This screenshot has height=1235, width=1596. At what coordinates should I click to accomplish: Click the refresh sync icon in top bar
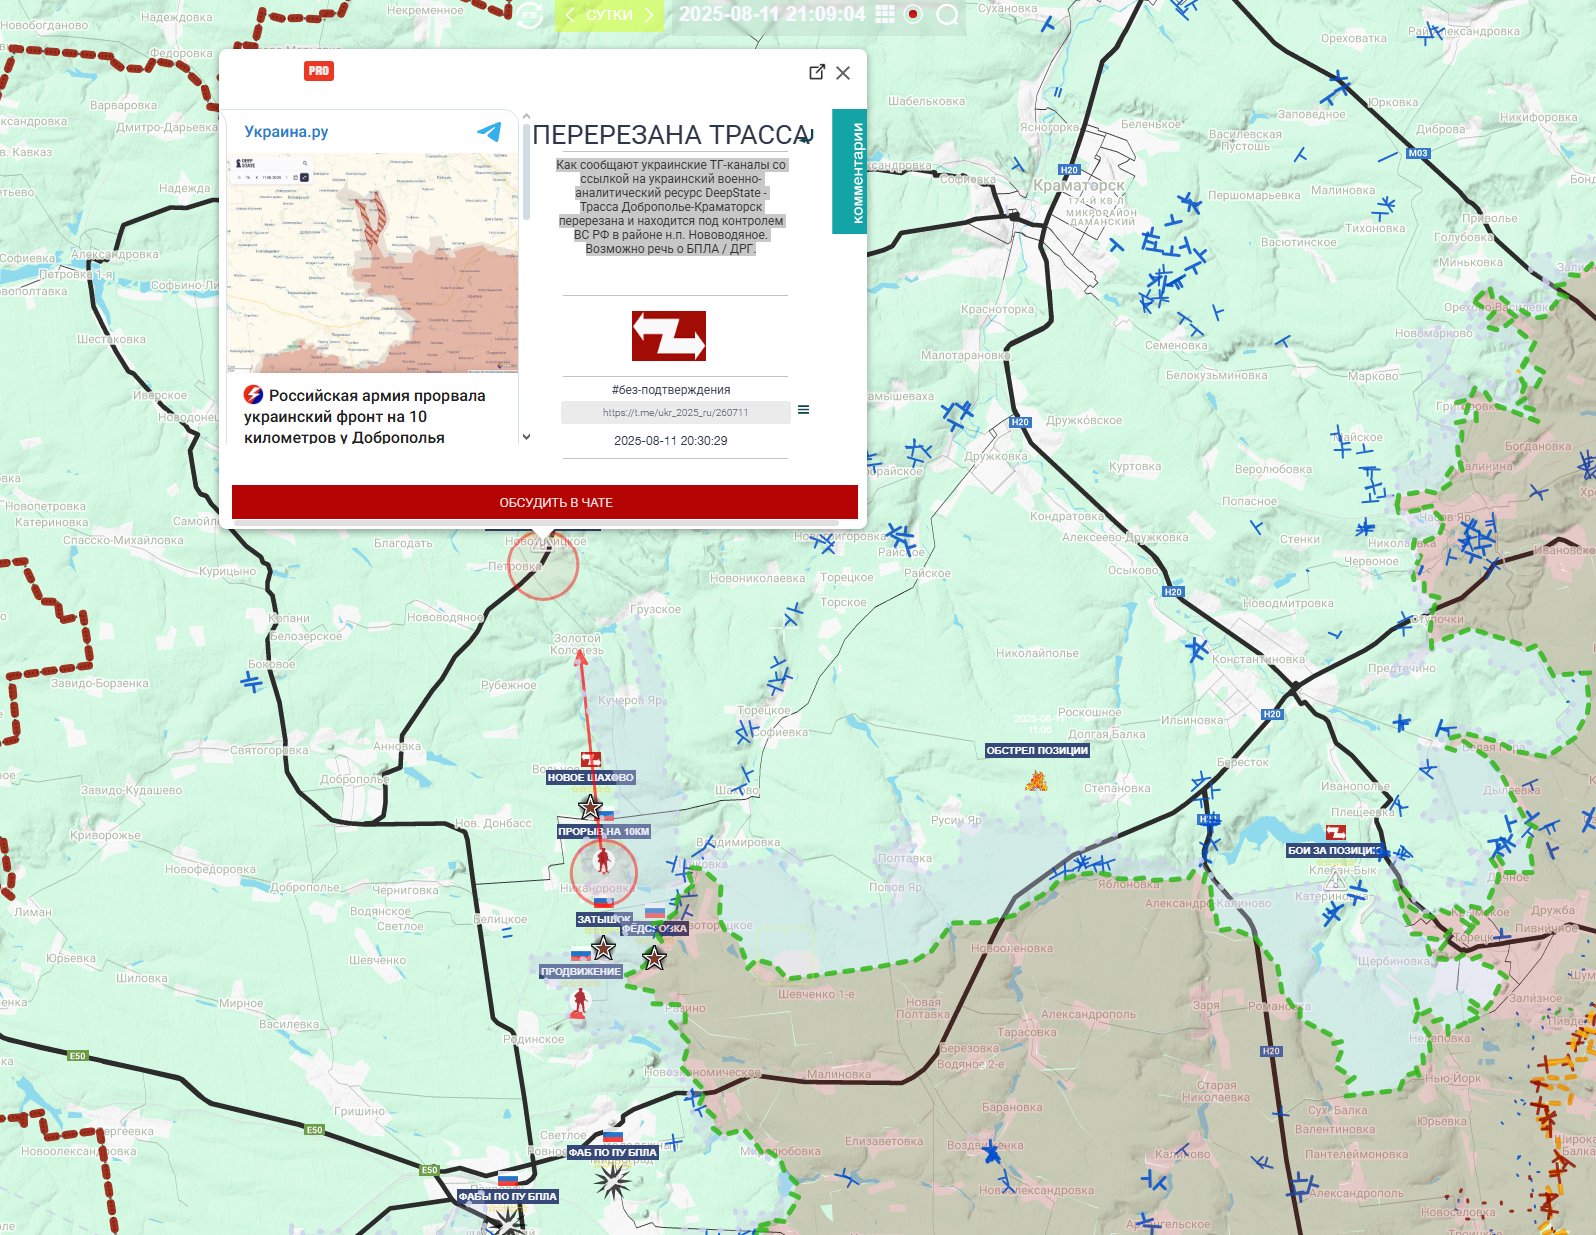pos(529,15)
